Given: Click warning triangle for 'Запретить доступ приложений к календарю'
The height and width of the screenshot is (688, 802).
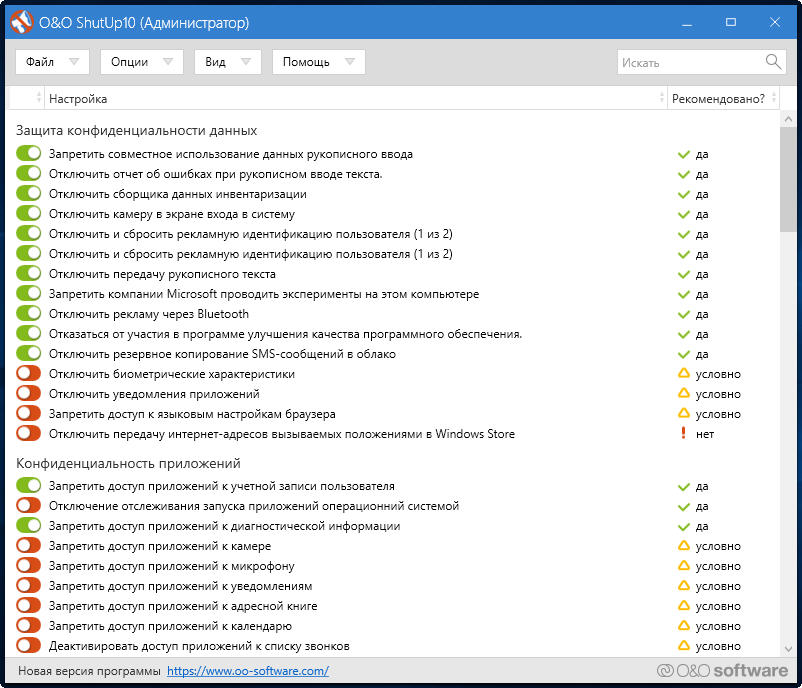Looking at the screenshot, I should [683, 625].
